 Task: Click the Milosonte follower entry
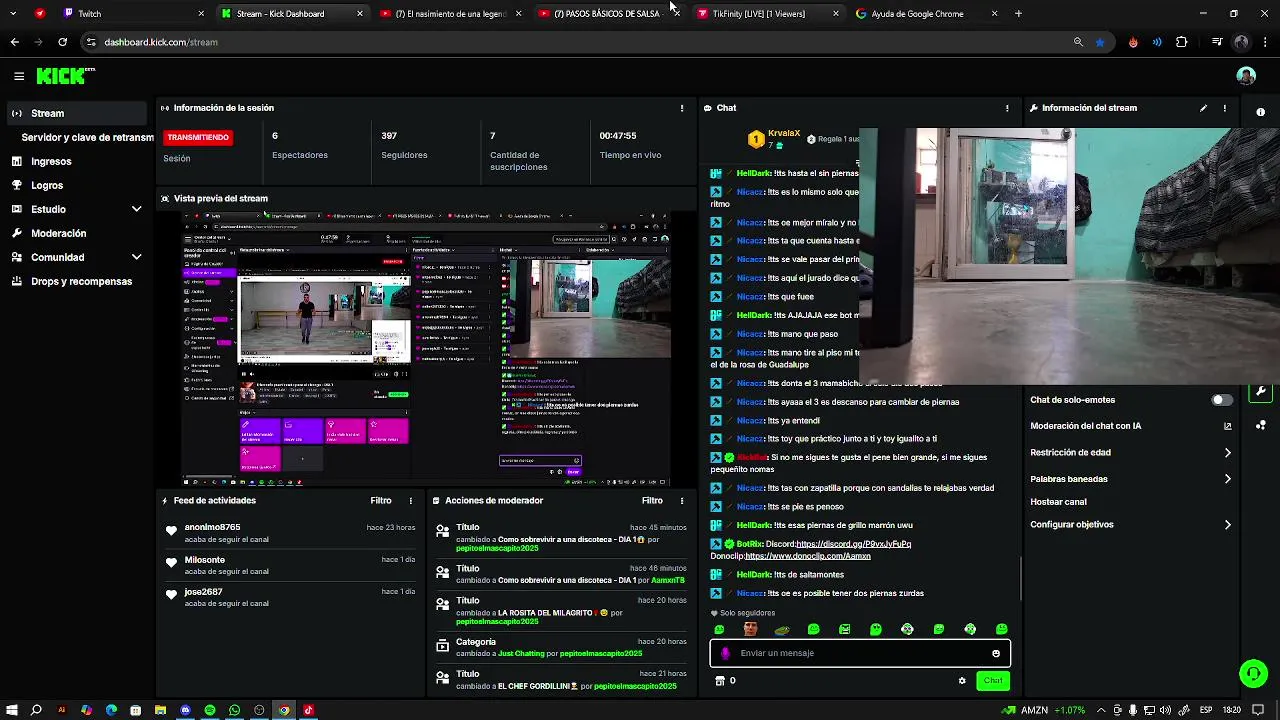(290, 565)
